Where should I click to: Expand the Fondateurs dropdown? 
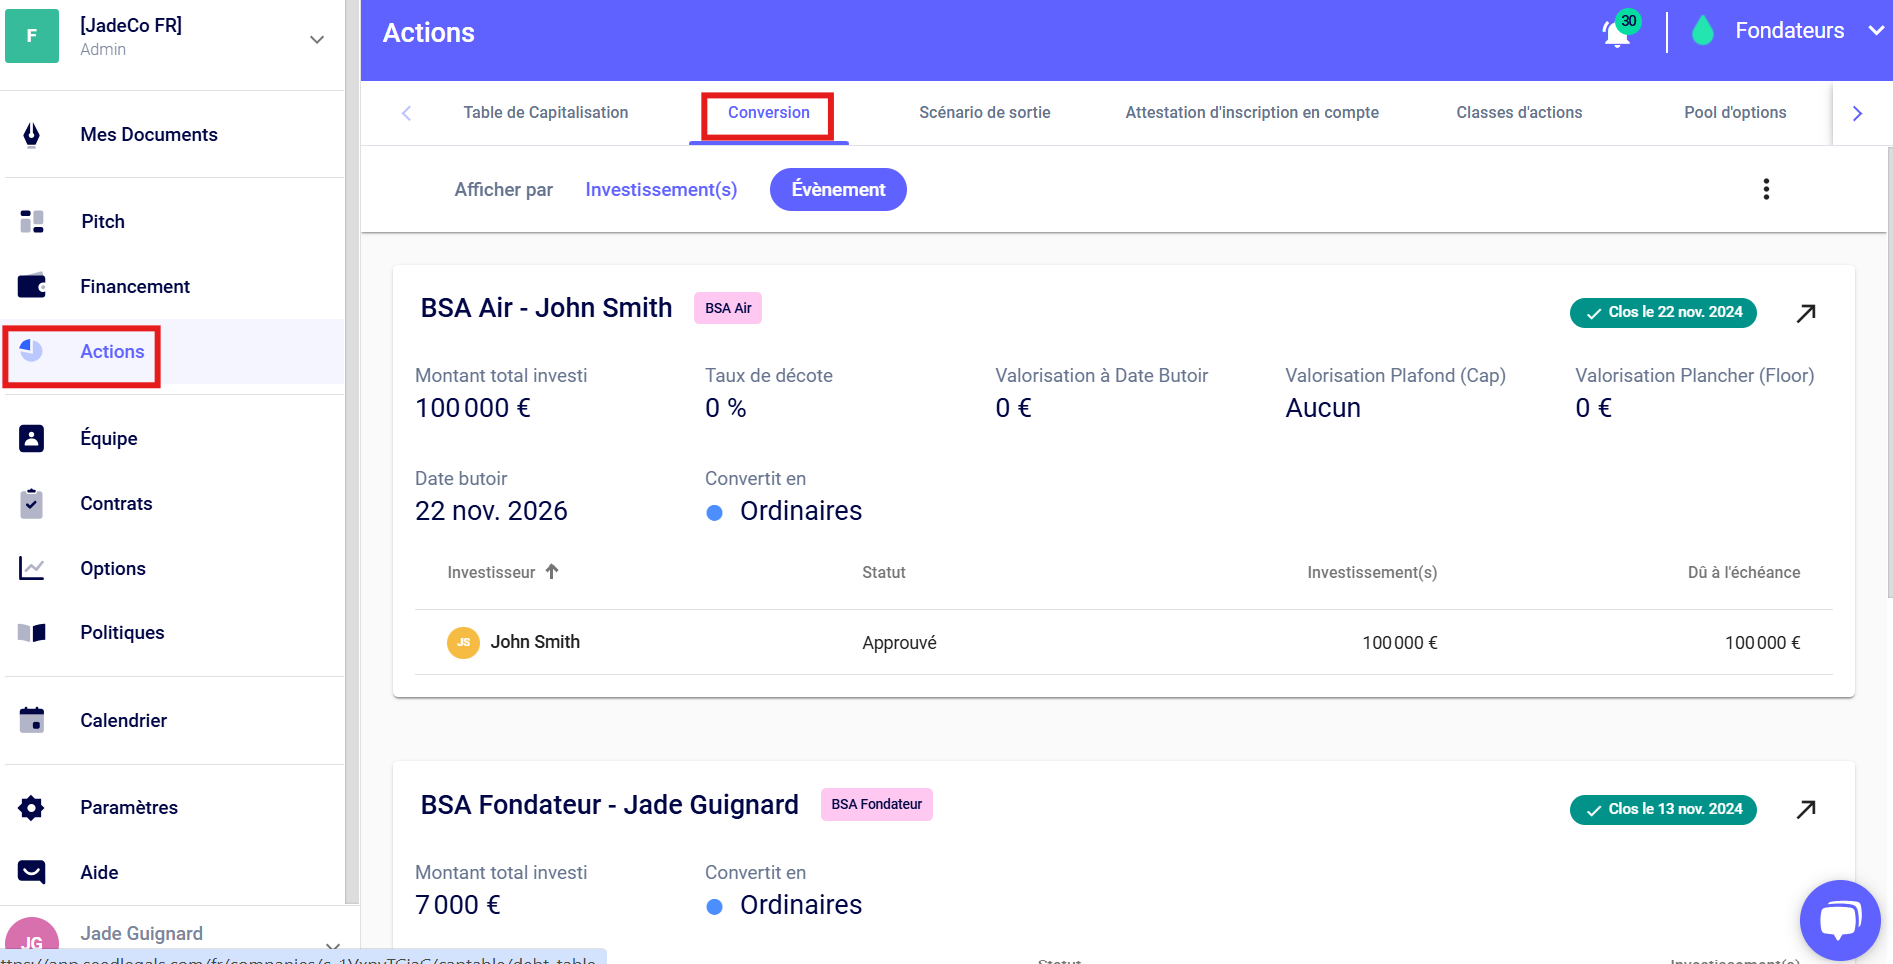click(1875, 31)
